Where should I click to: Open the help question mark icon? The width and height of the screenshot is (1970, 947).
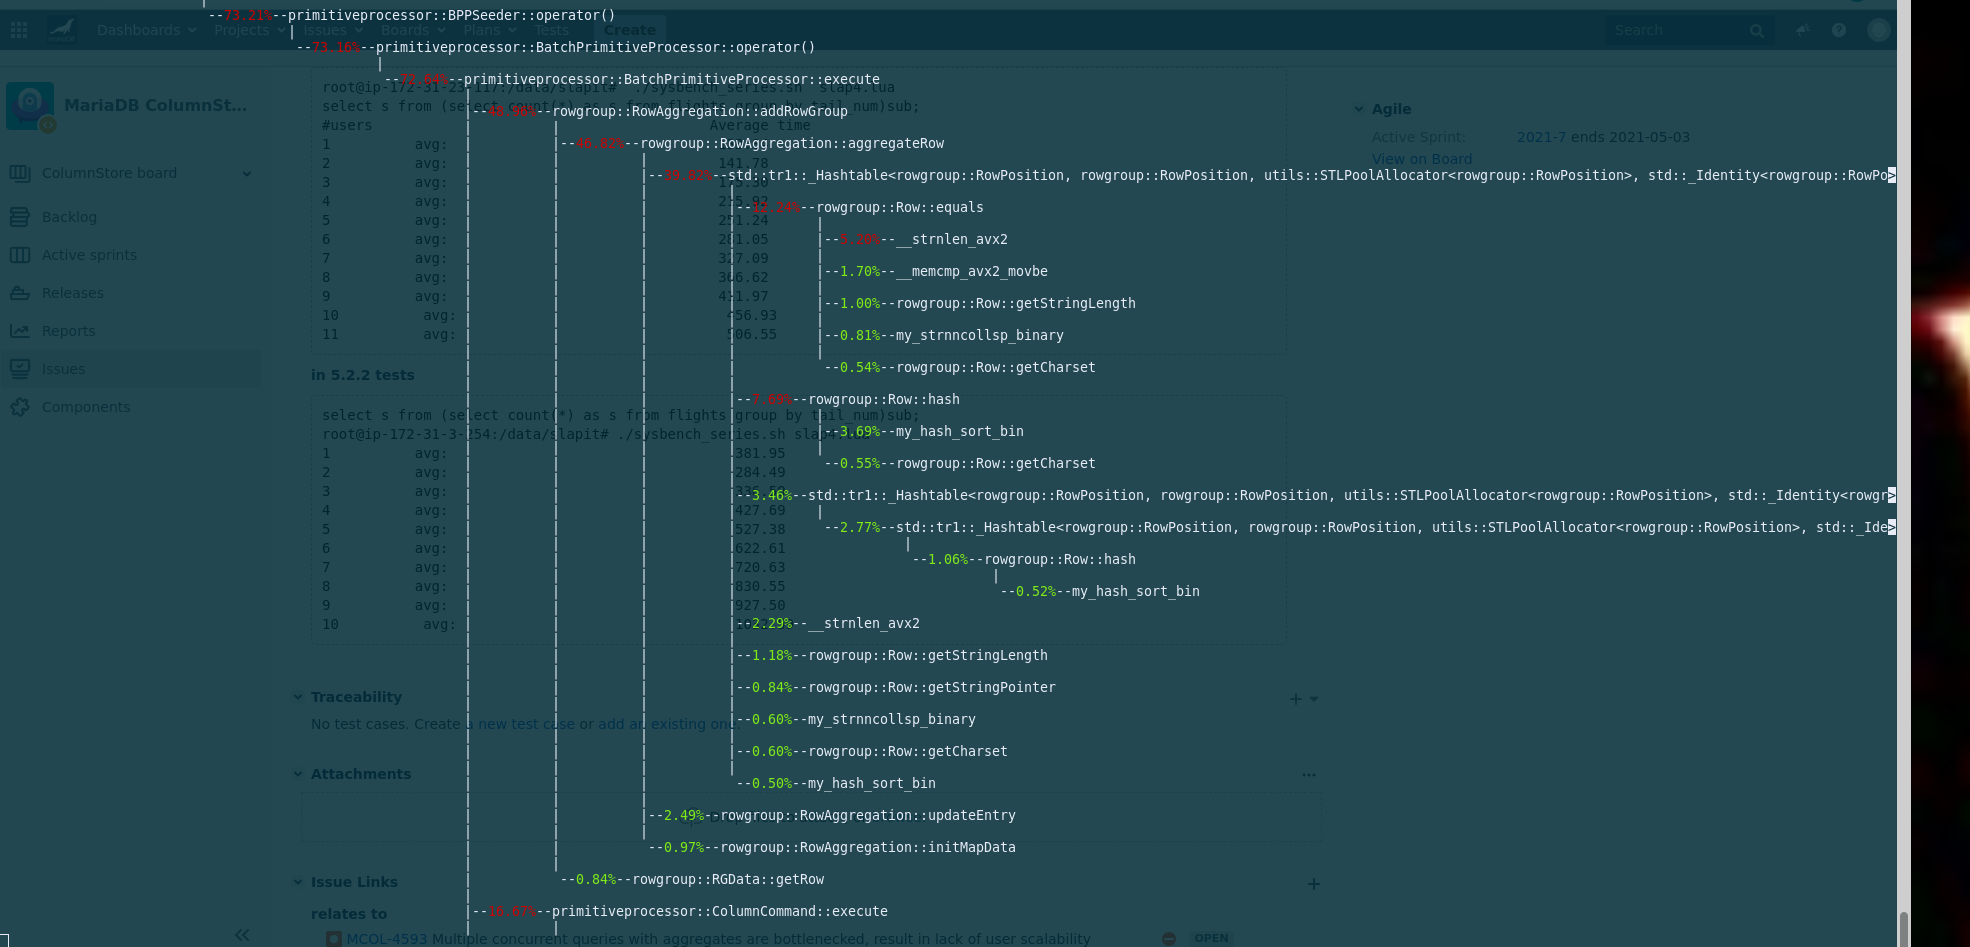pos(1839,30)
